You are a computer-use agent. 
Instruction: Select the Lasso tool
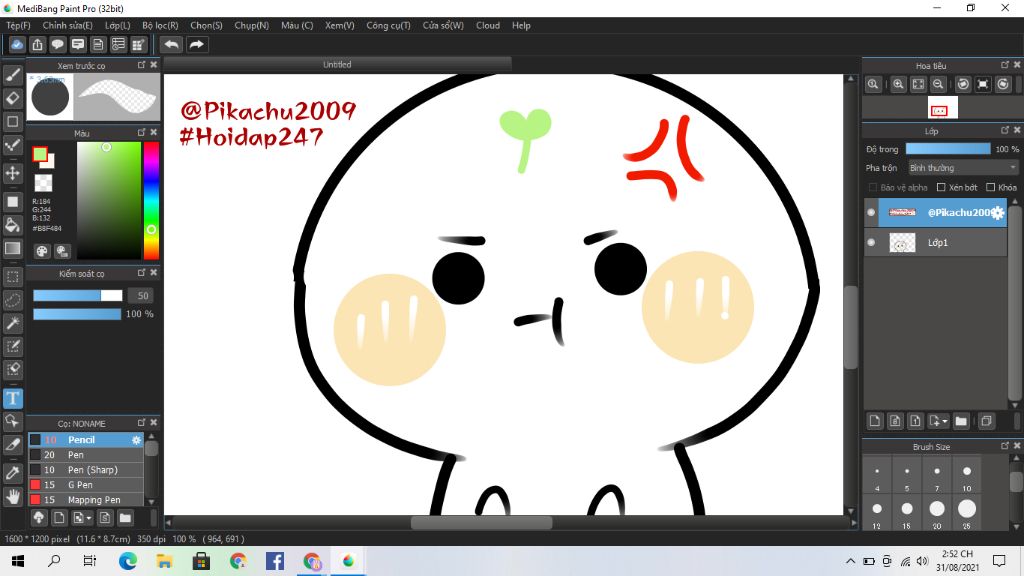[12, 300]
